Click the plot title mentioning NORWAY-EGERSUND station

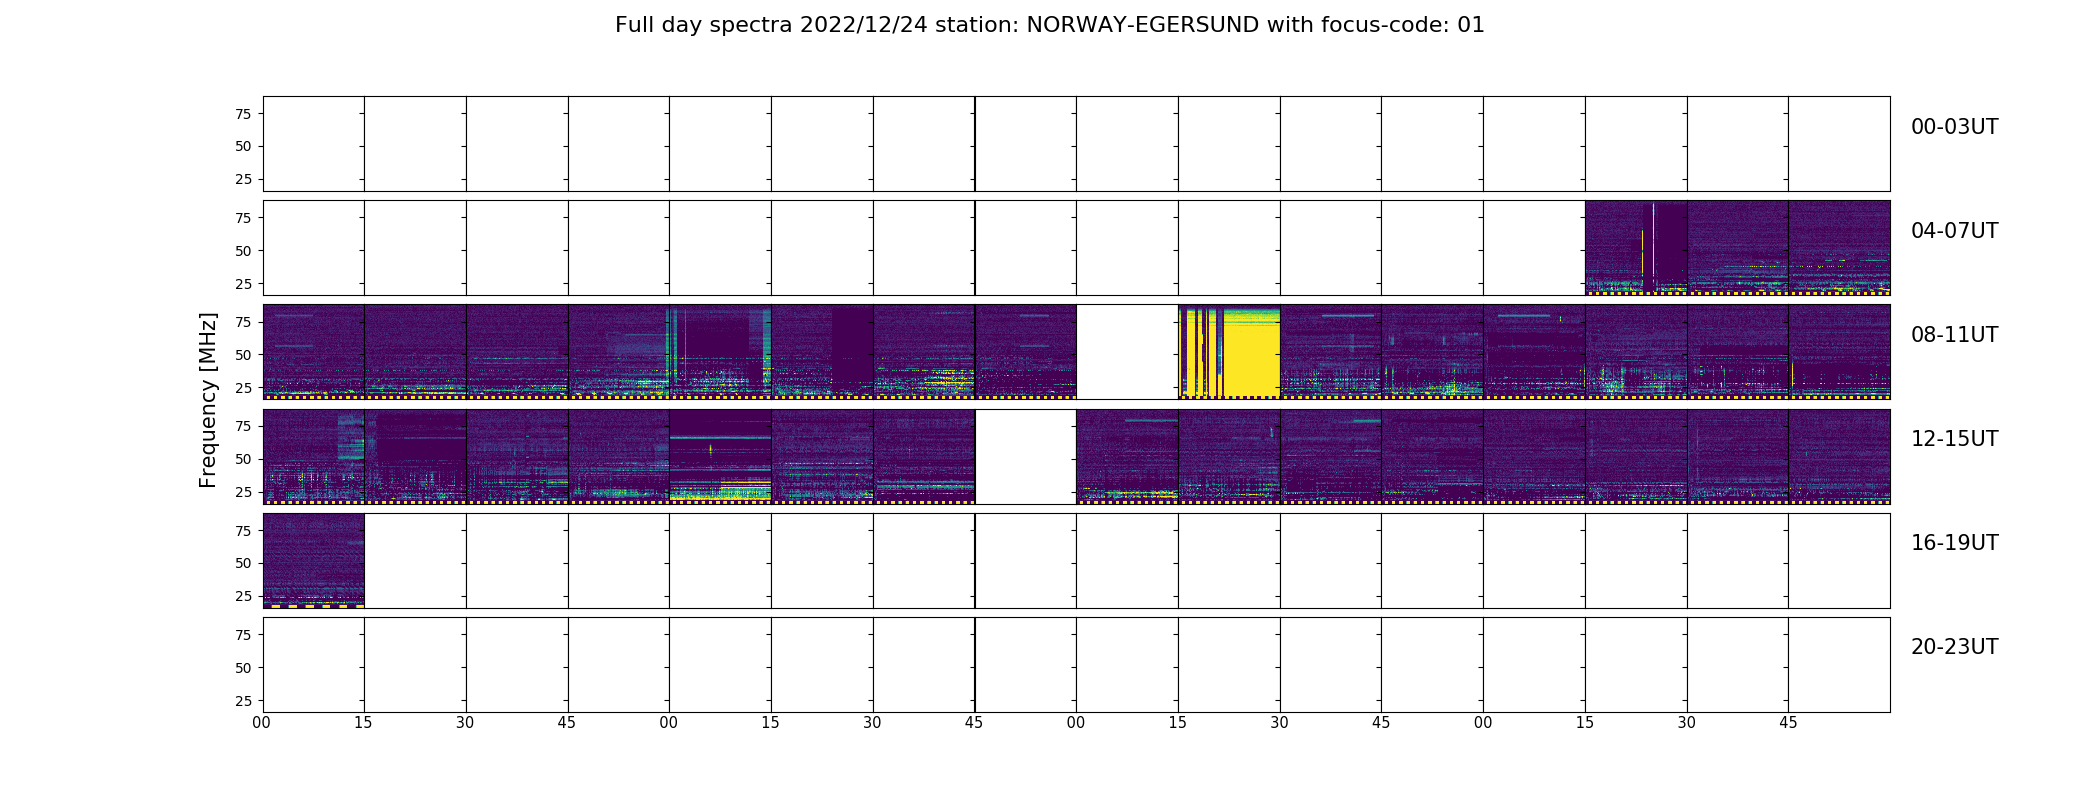tap(1049, 25)
